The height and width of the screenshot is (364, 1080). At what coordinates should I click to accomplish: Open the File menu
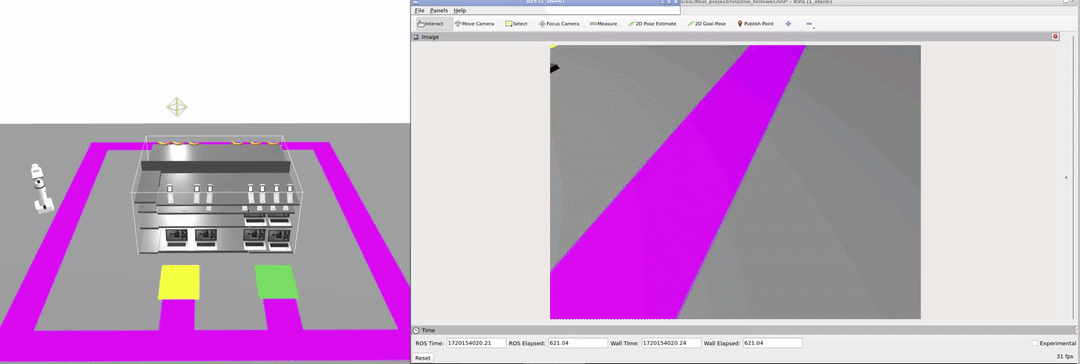click(419, 10)
